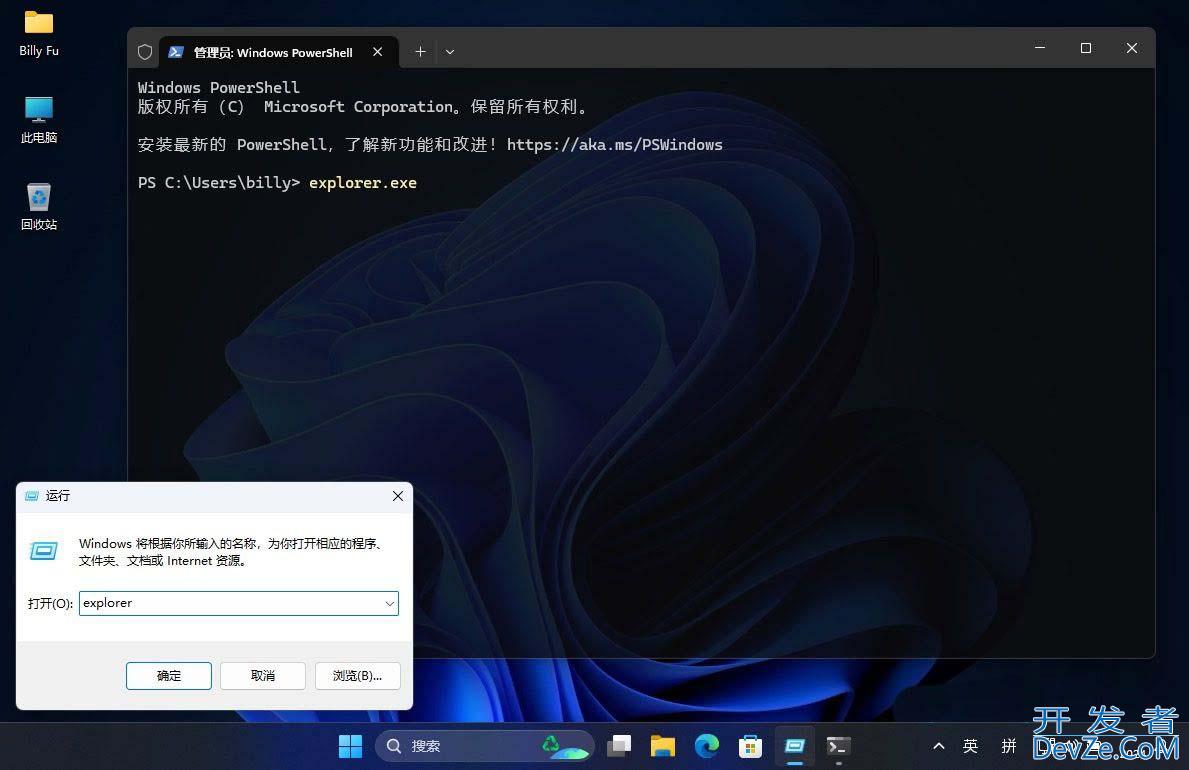Viewport: 1189px width, 770px height.
Task: Confirm with the 确定 button
Action: 168,675
